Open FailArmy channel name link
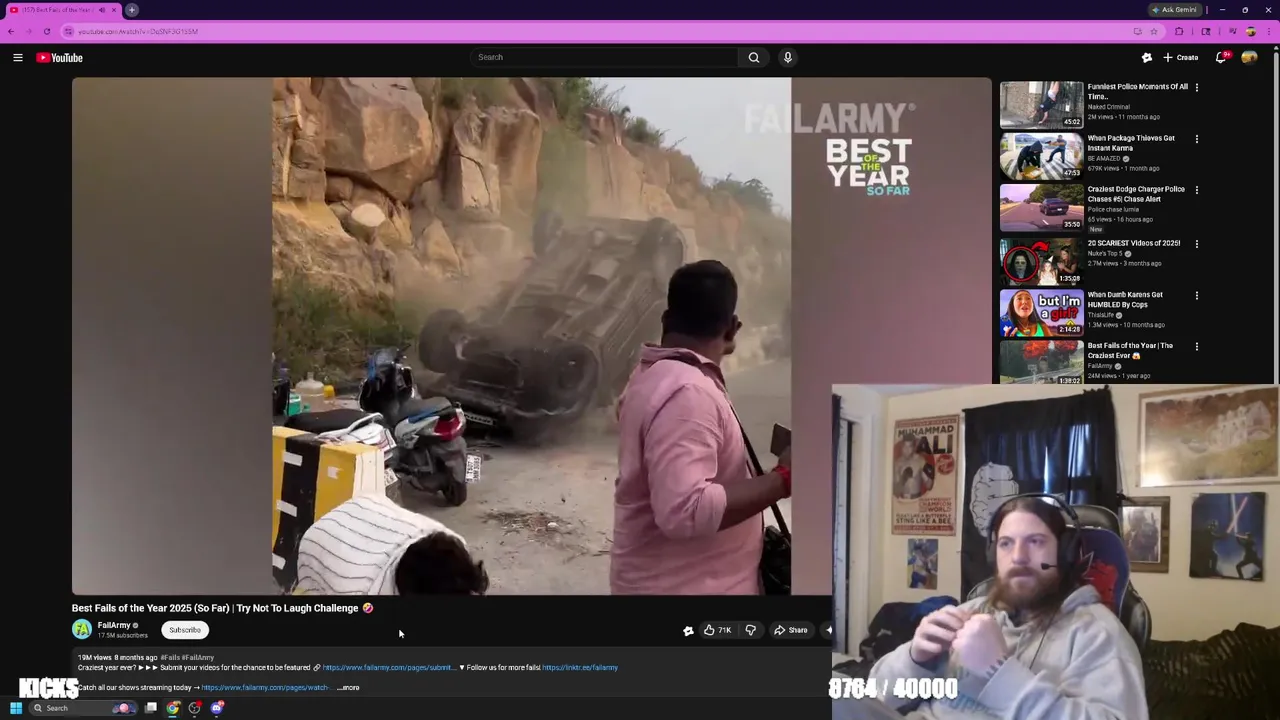Image resolution: width=1280 pixels, height=720 pixels. pyautogui.click(x=114, y=625)
